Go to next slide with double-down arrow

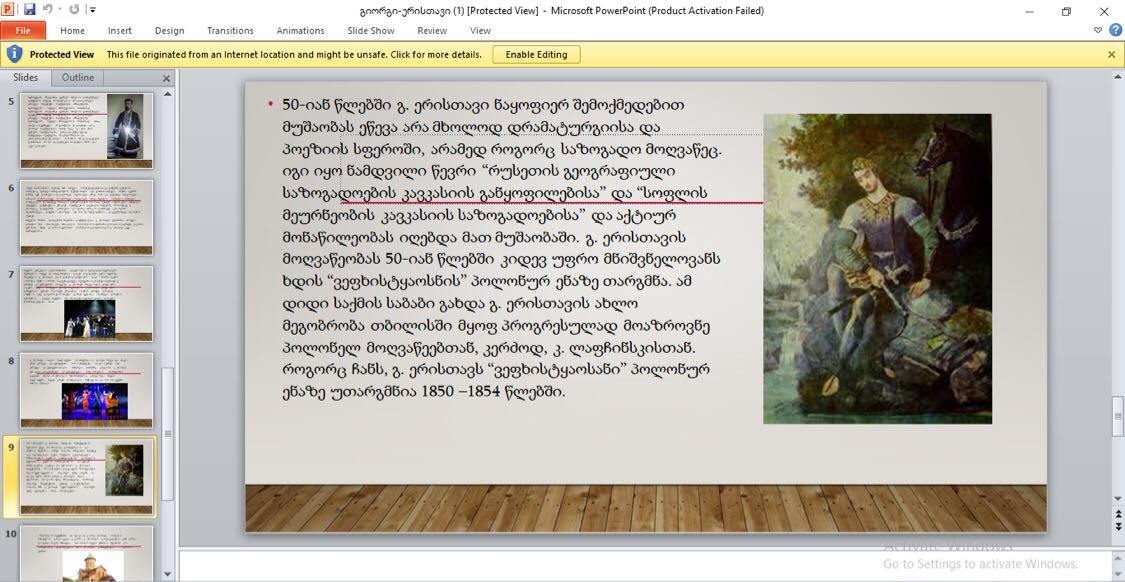(x=1118, y=529)
